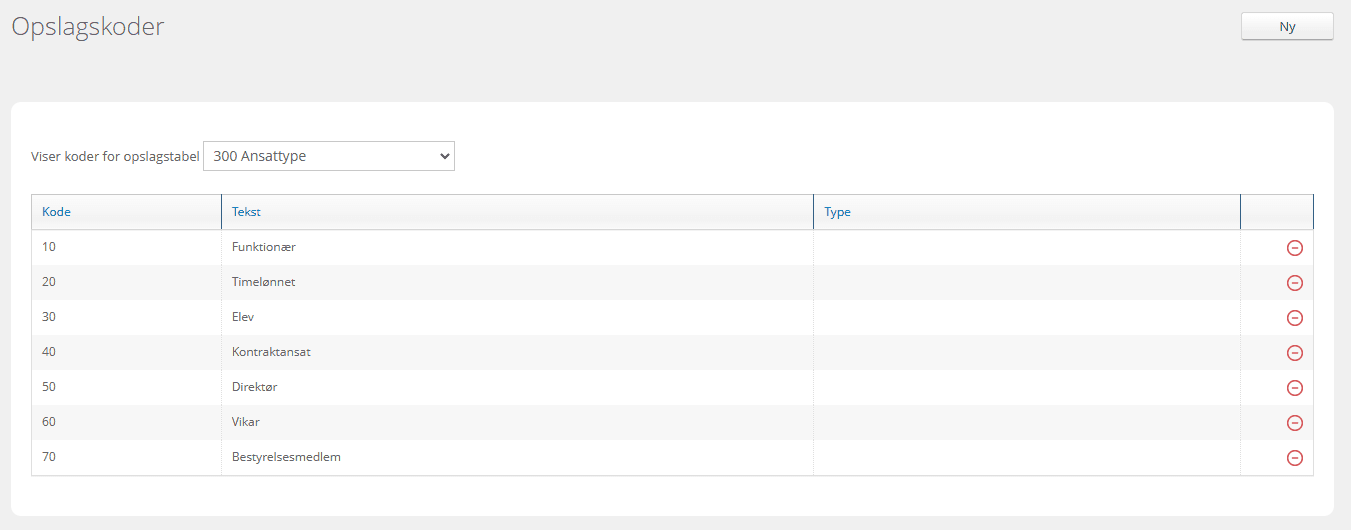Delete the Bestyrelsesmedlem entry
Screen dimensions: 1351x530
tap(1294, 458)
